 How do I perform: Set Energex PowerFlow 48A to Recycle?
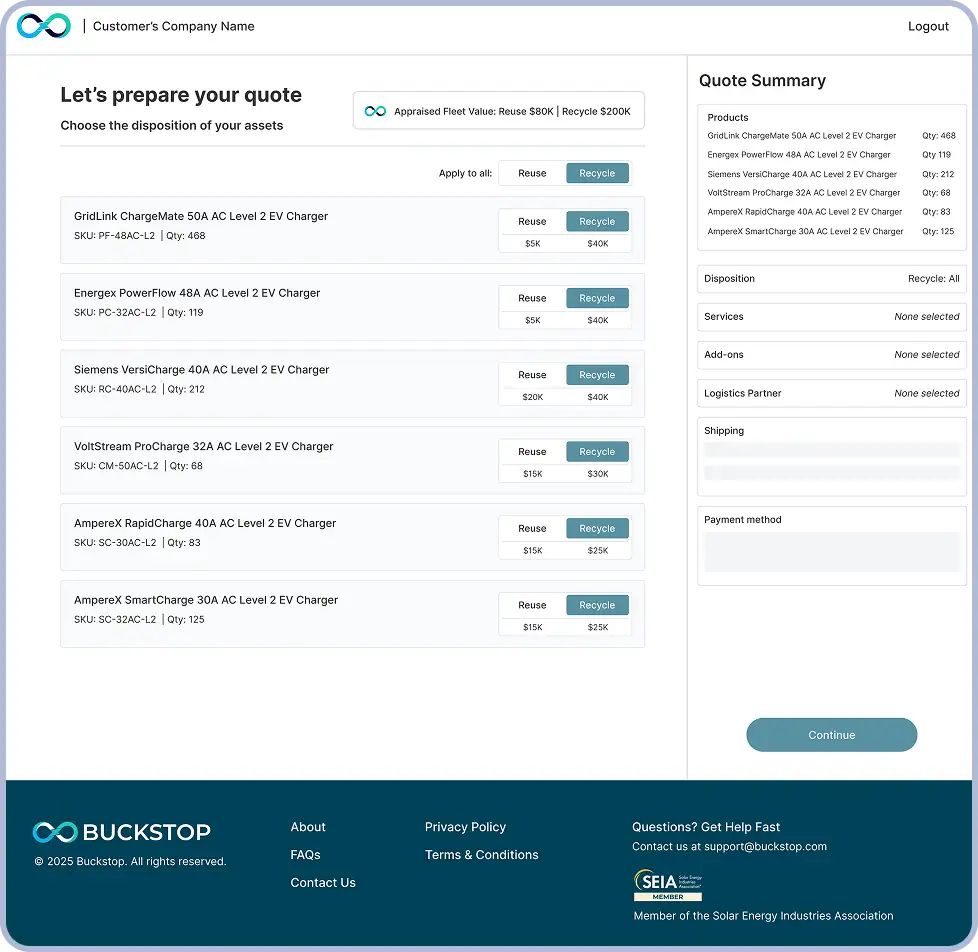tap(597, 298)
